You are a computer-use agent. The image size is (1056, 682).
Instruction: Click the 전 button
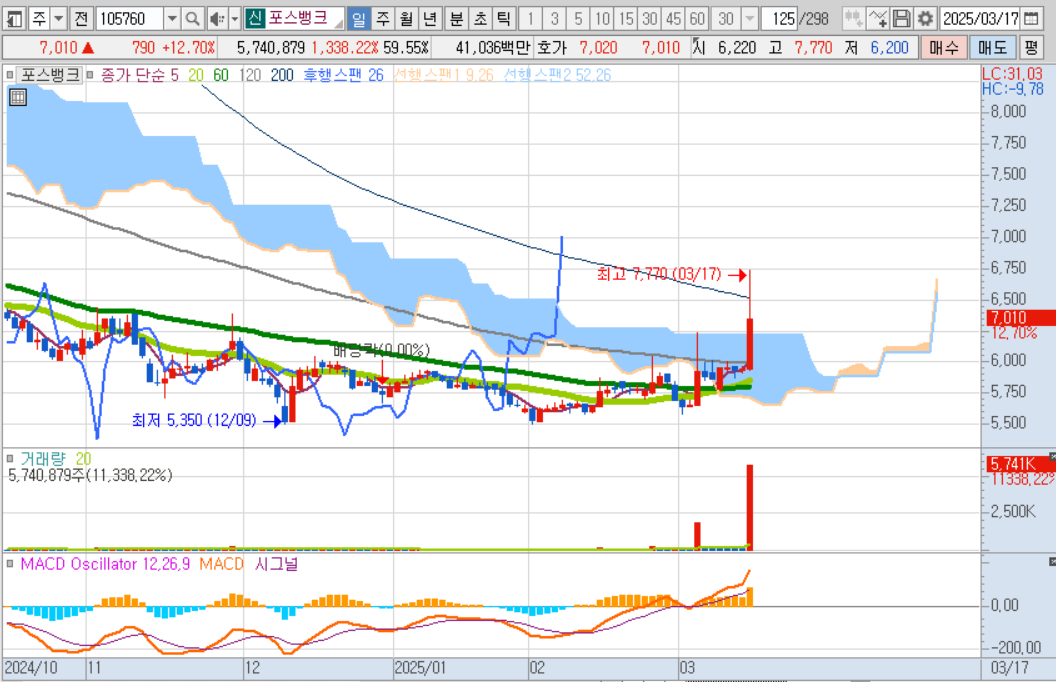[x=81, y=19]
